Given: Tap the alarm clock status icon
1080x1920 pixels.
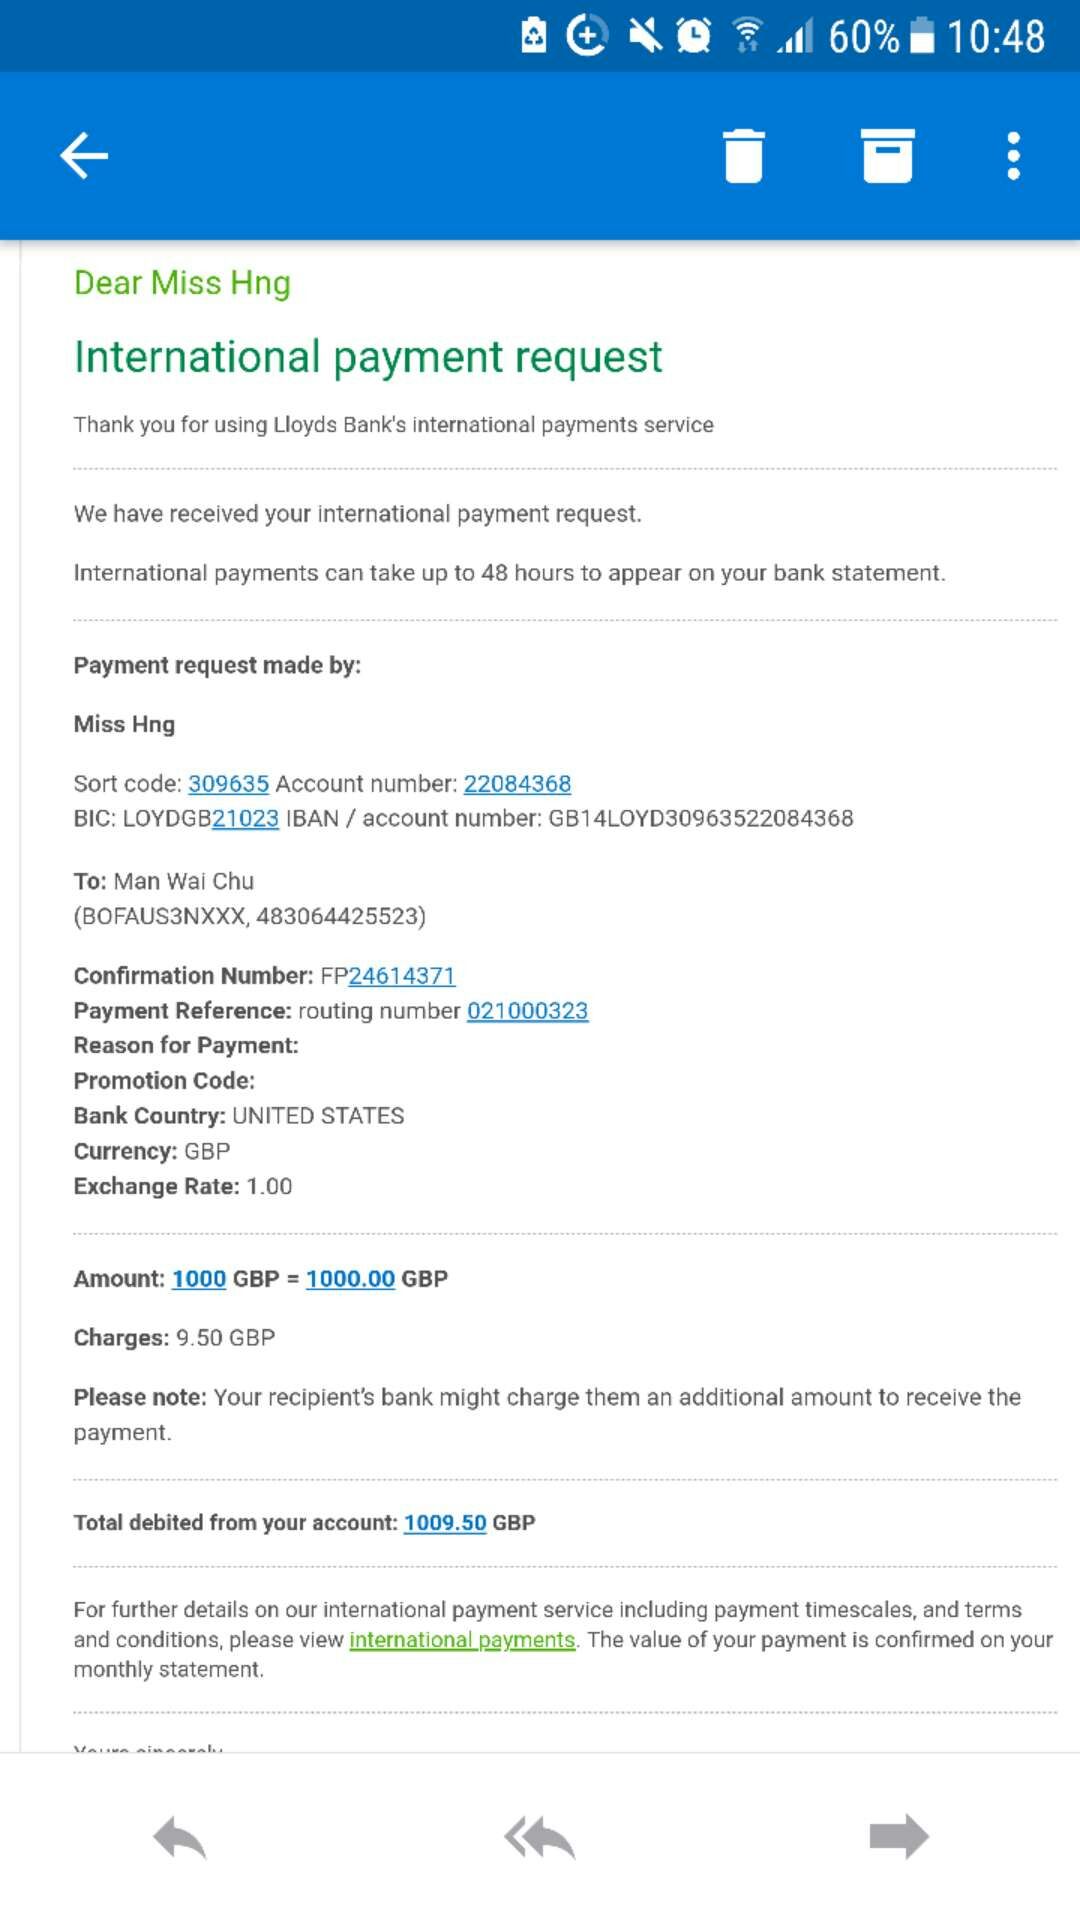Looking at the screenshot, I should (x=693, y=37).
